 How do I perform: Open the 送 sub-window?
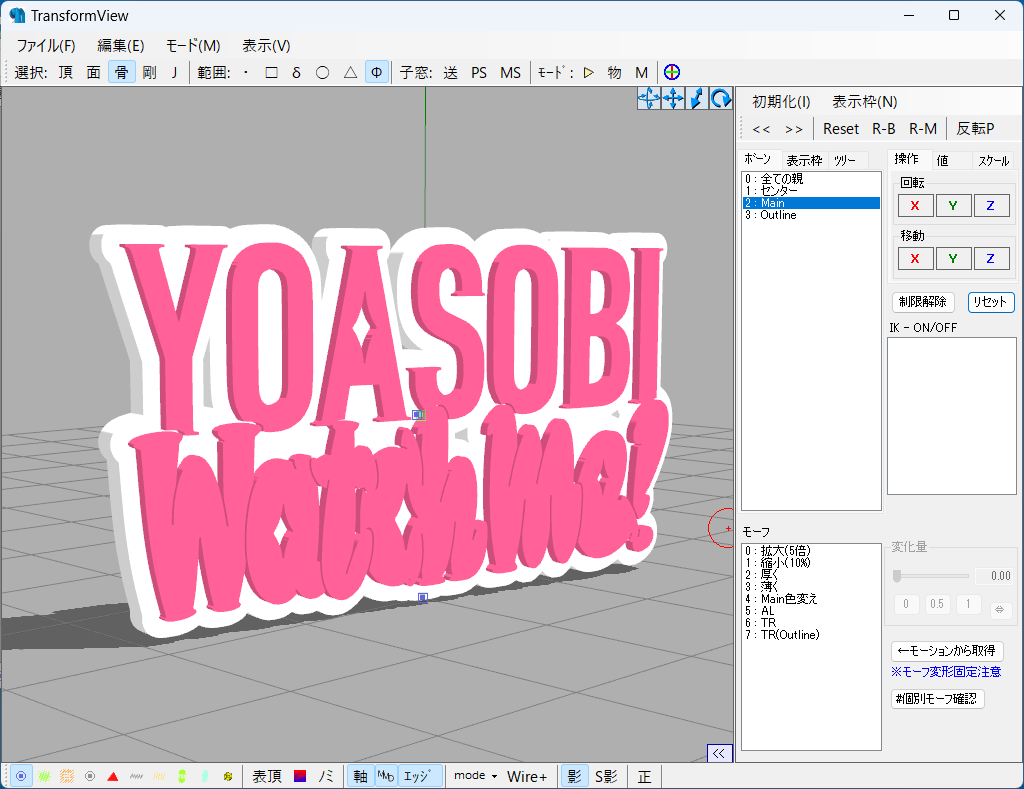[451, 72]
